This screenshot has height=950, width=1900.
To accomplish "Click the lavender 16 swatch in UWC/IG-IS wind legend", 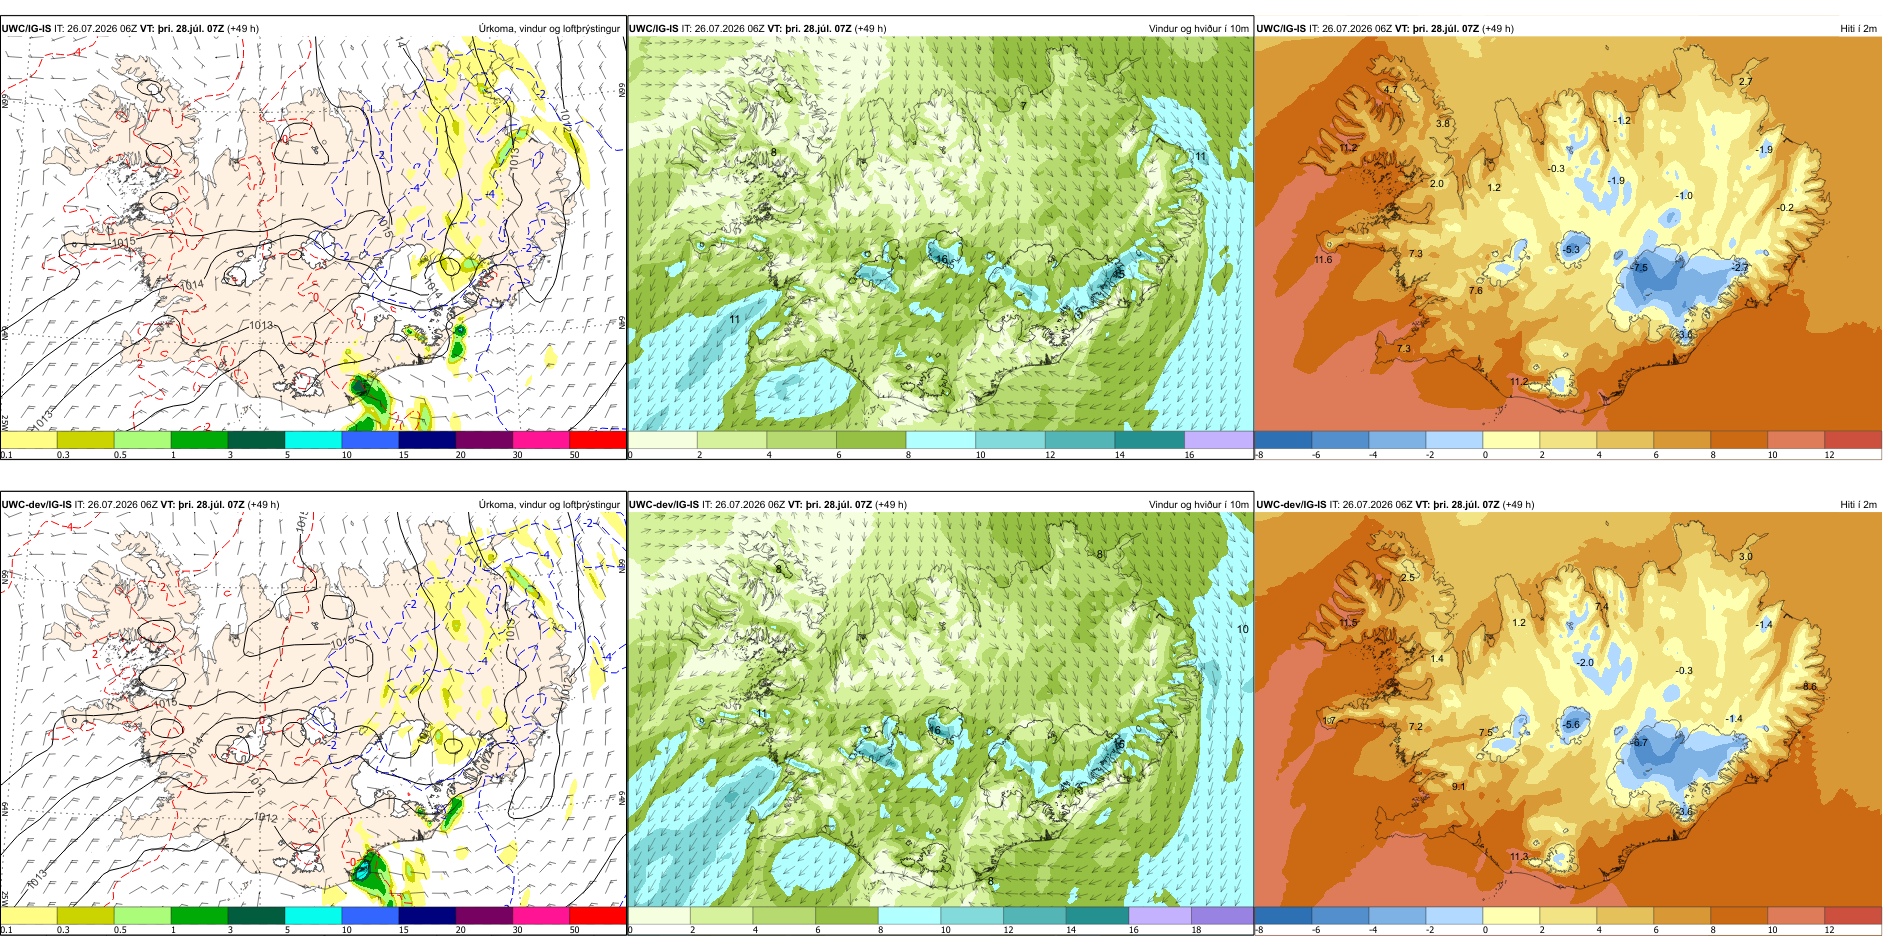I will 1218,439.
